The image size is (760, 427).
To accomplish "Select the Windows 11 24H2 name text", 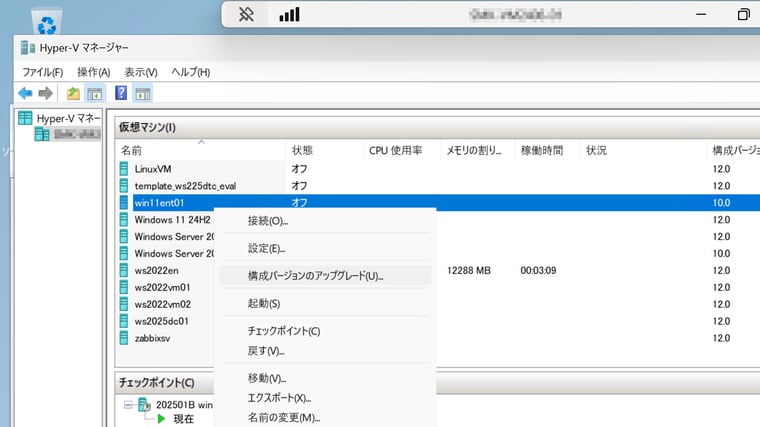I will point(173,220).
